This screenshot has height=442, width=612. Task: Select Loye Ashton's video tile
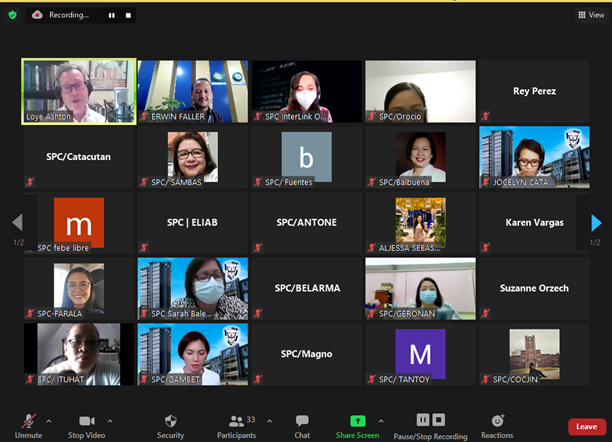(79, 91)
